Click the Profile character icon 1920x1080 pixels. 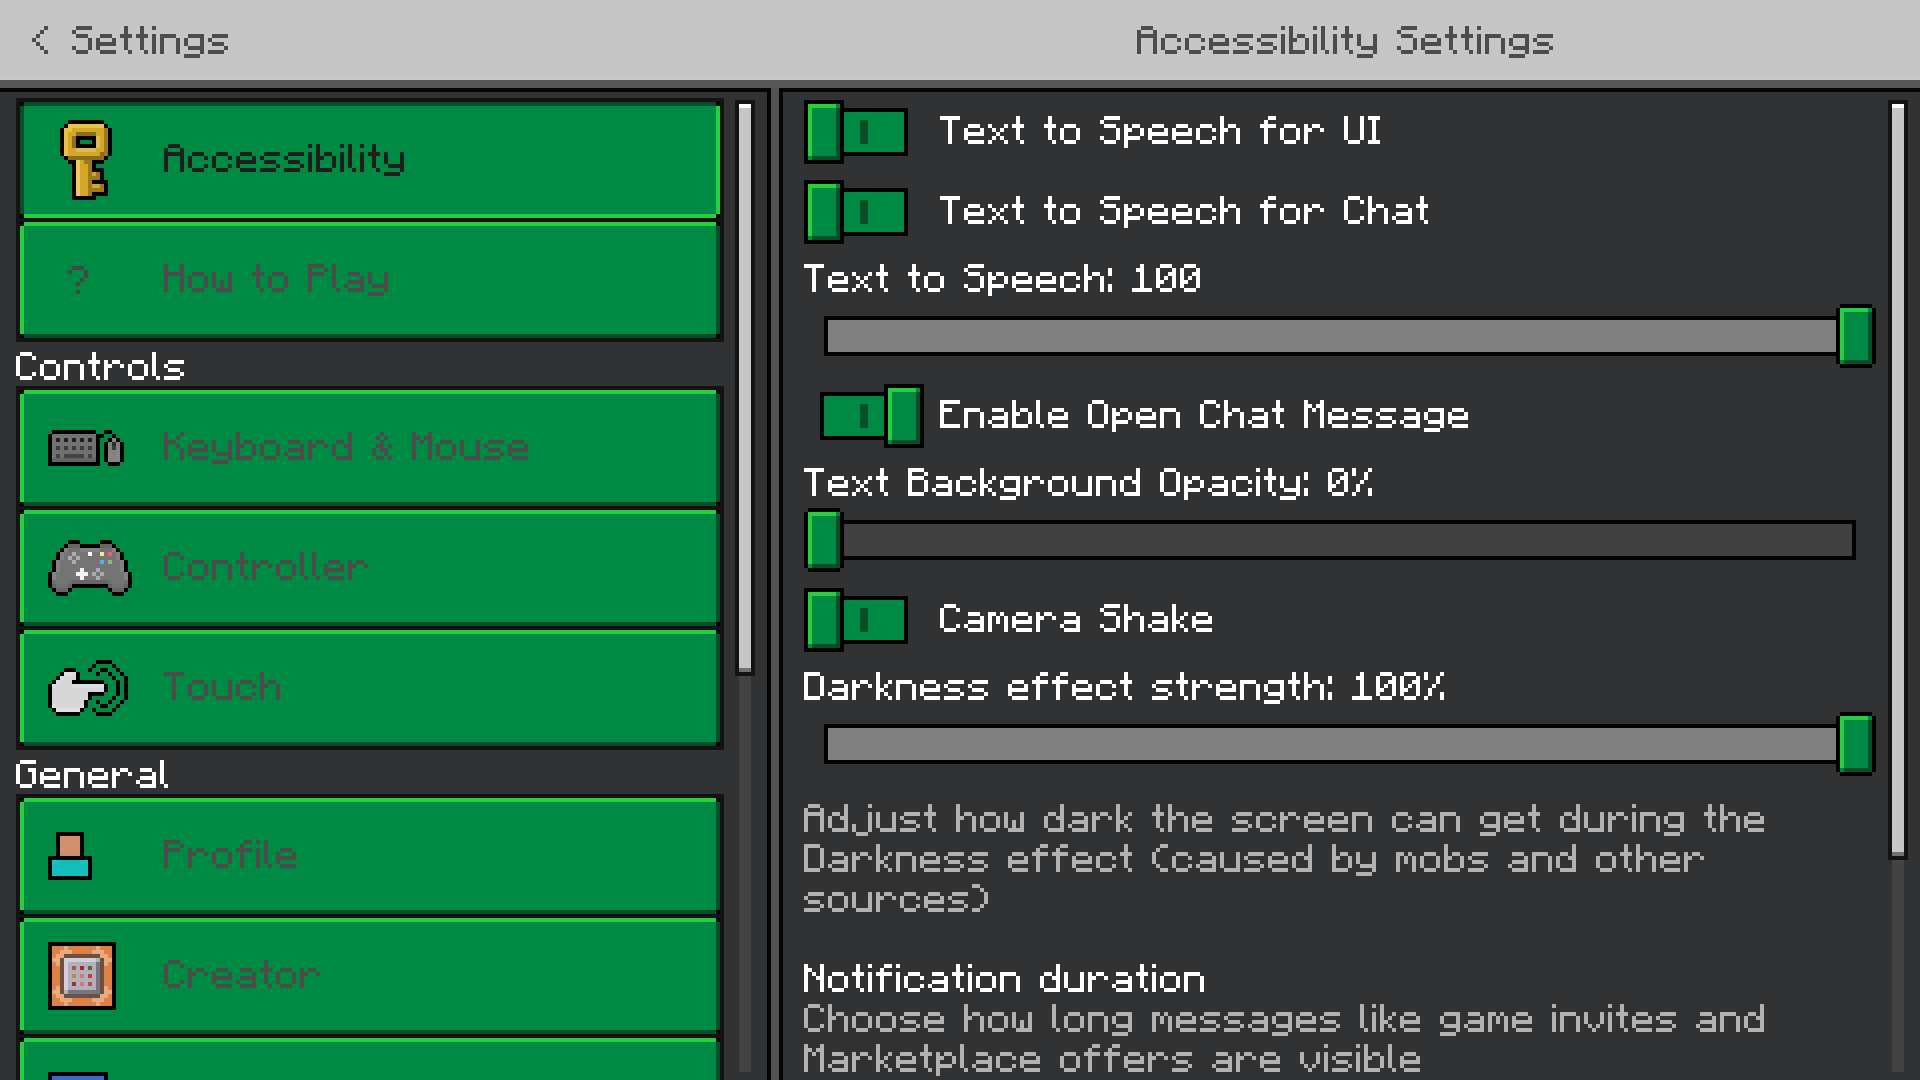tap(70, 856)
